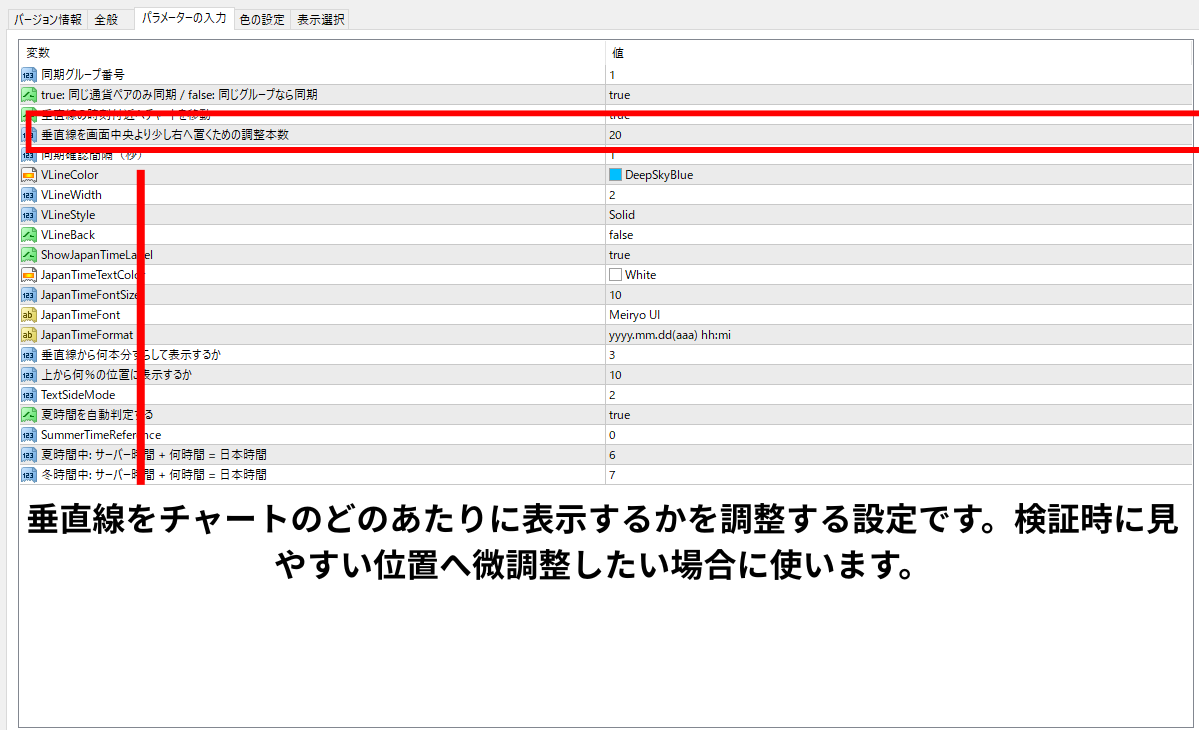
Task: Click the VLineStyle parameter icon
Action: pyautogui.click(x=28, y=215)
